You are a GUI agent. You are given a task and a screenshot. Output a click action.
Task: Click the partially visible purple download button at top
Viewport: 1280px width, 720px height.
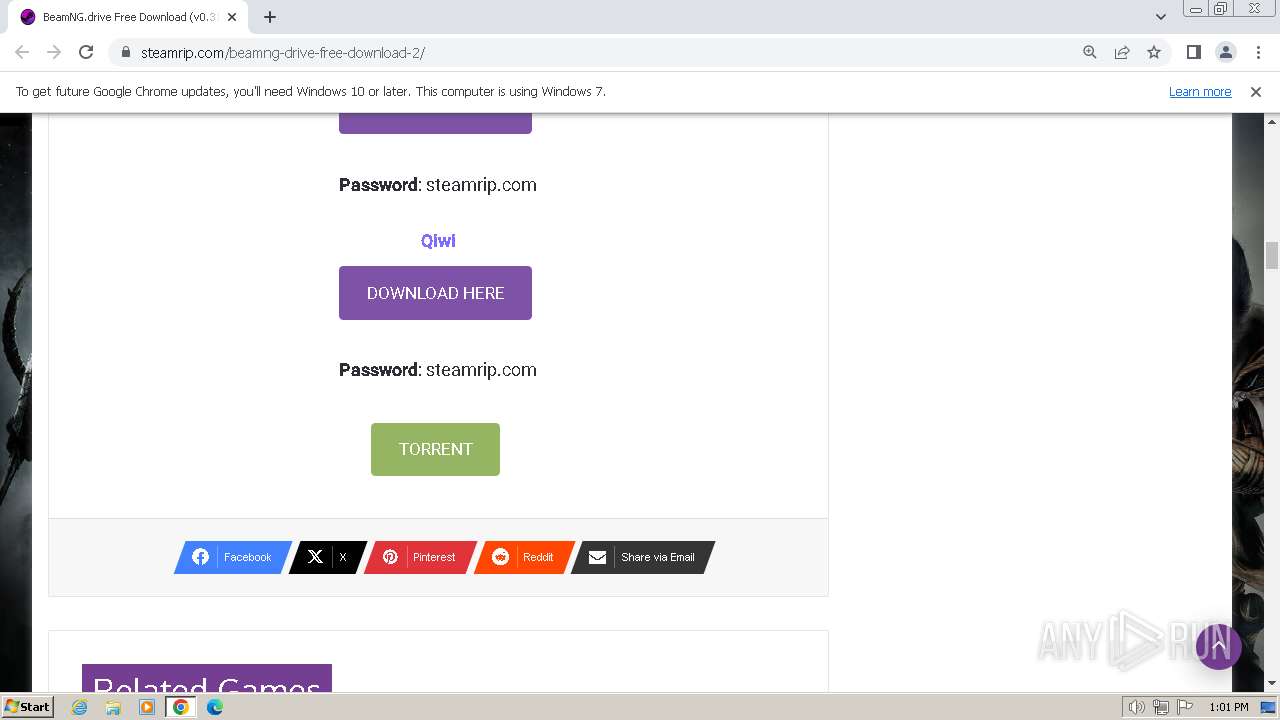pos(435,123)
